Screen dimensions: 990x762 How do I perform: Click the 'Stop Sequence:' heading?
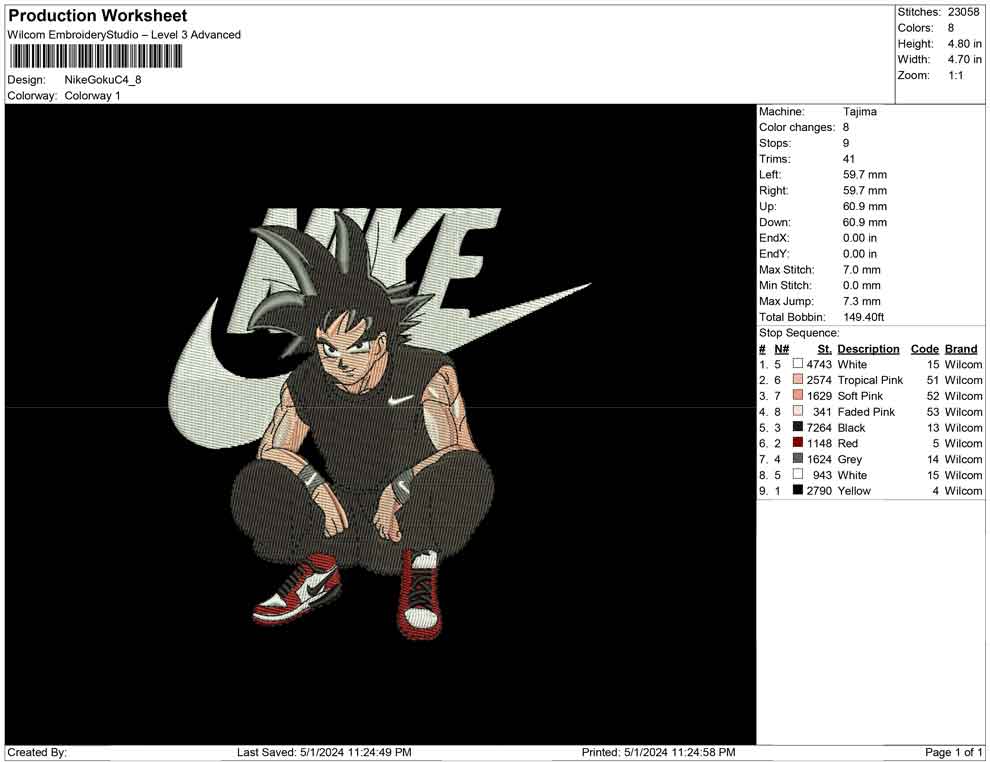[799, 333]
